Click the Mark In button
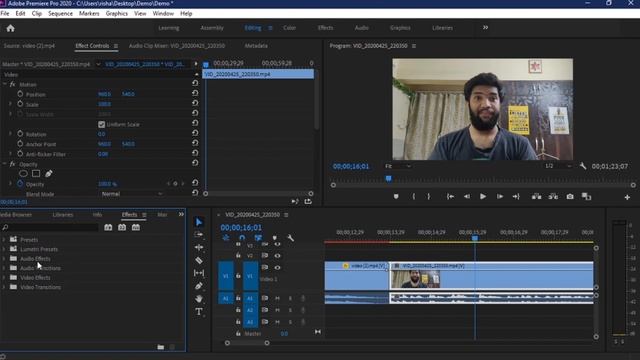Viewport: 640px width, 360px height. (x=413, y=196)
